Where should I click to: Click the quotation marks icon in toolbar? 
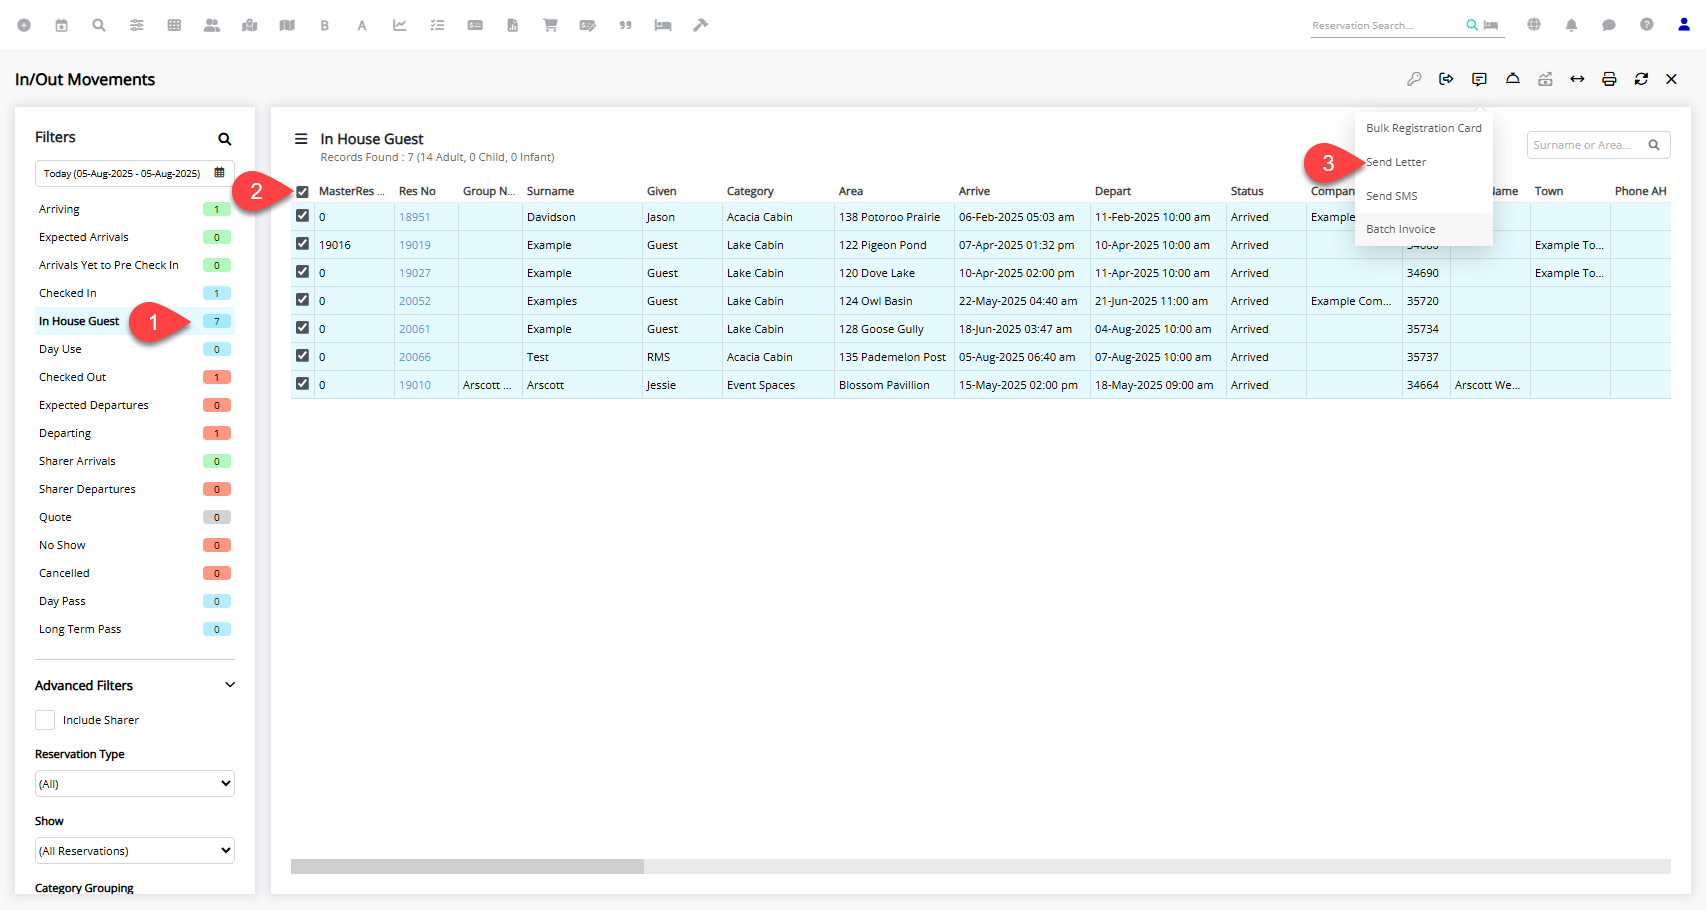pos(625,25)
